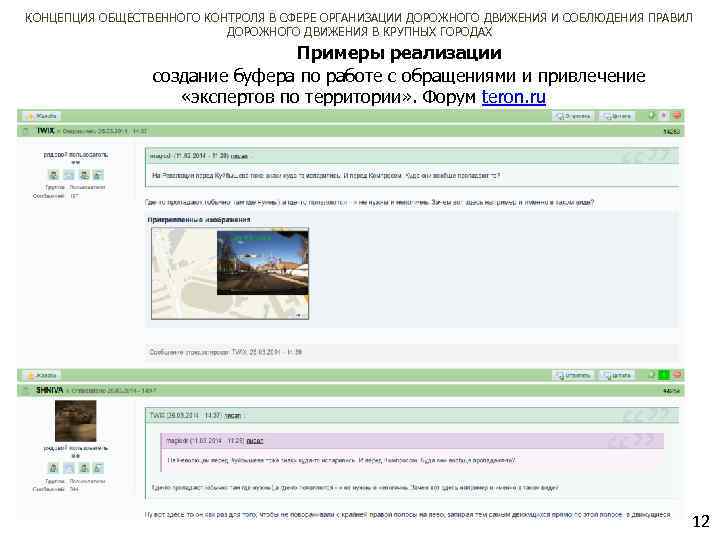Viewport: 720px width, 540px height.
Task: Open the teron.ru forum link
Action: [x=513, y=97]
